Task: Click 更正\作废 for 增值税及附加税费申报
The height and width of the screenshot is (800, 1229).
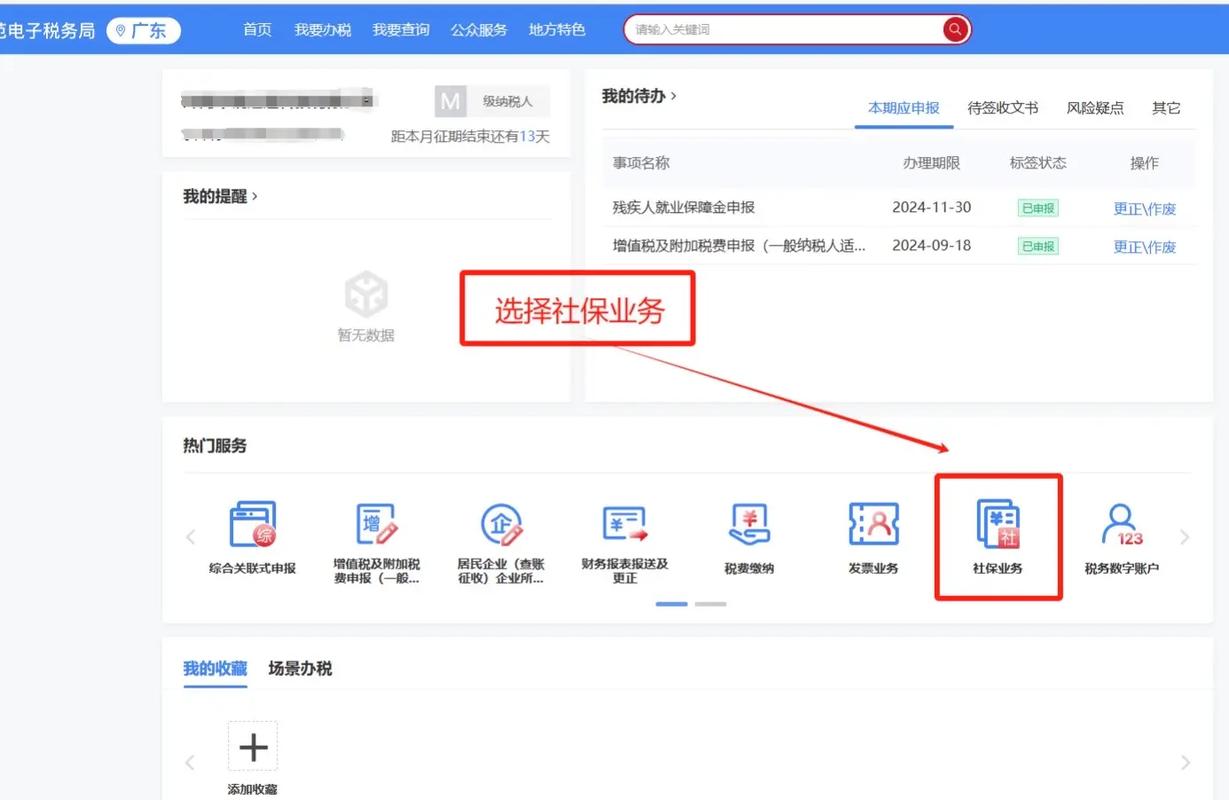Action: (1145, 247)
